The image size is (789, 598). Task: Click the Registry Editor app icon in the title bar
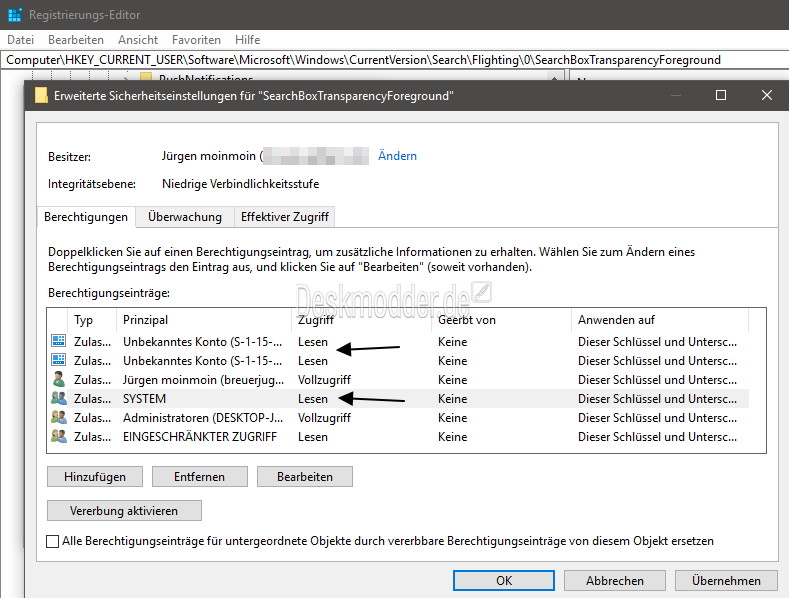[x=15, y=15]
